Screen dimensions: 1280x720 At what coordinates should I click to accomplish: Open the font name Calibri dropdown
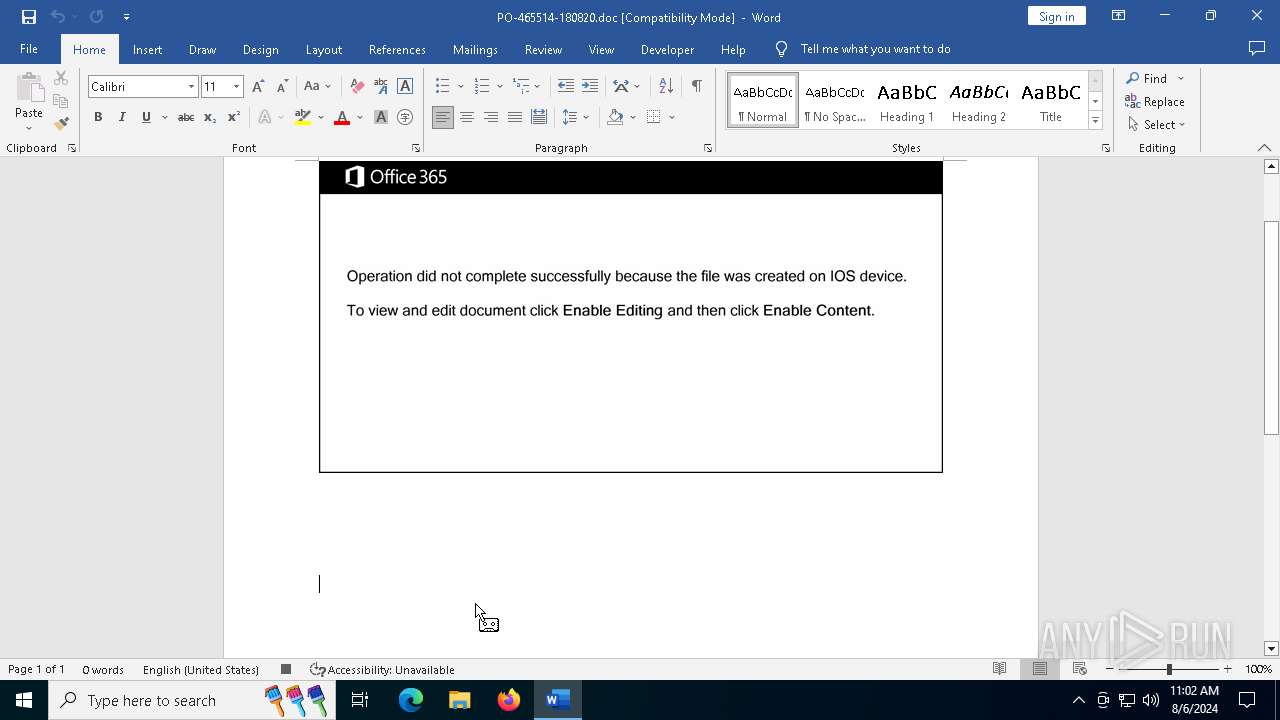point(191,87)
